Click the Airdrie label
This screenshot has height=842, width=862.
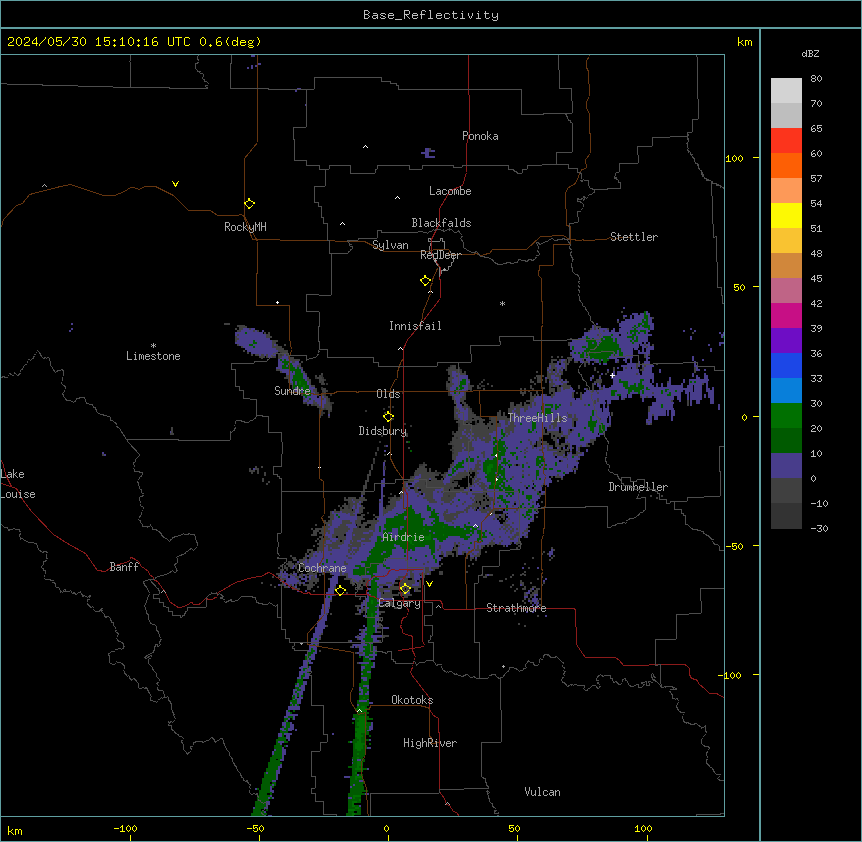pos(403,537)
